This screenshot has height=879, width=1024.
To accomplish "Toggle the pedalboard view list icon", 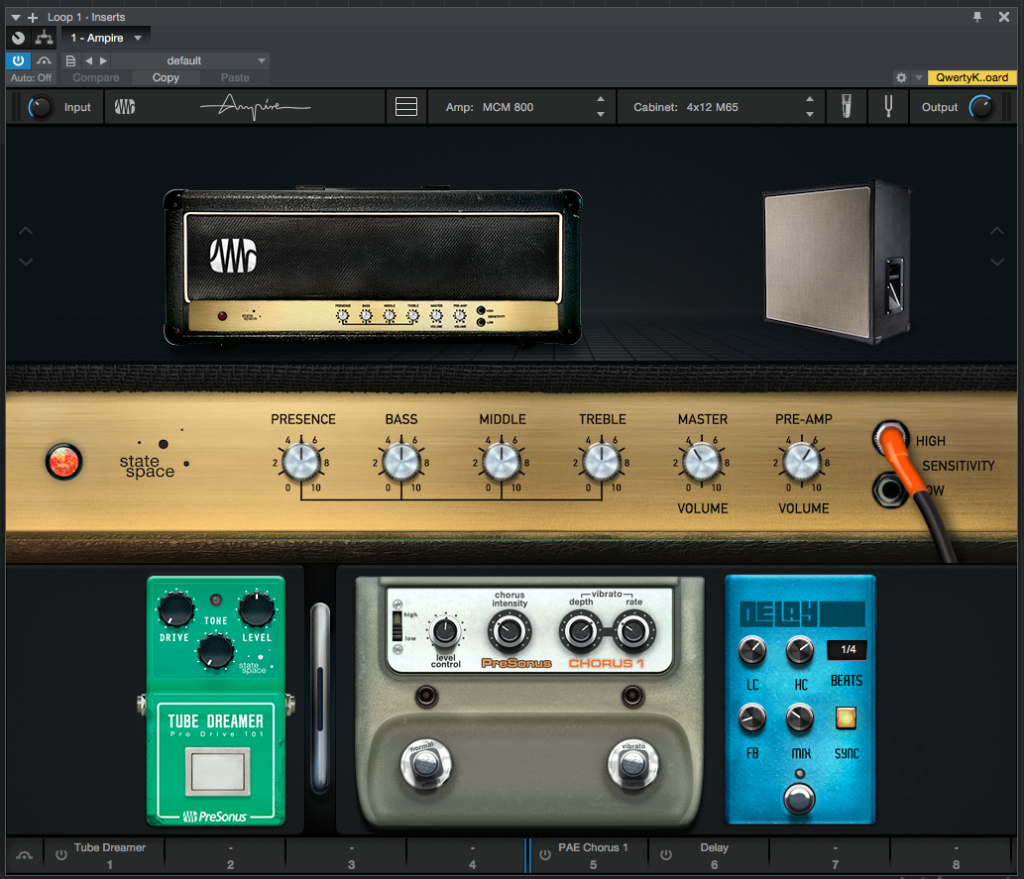I will pyautogui.click(x=406, y=106).
